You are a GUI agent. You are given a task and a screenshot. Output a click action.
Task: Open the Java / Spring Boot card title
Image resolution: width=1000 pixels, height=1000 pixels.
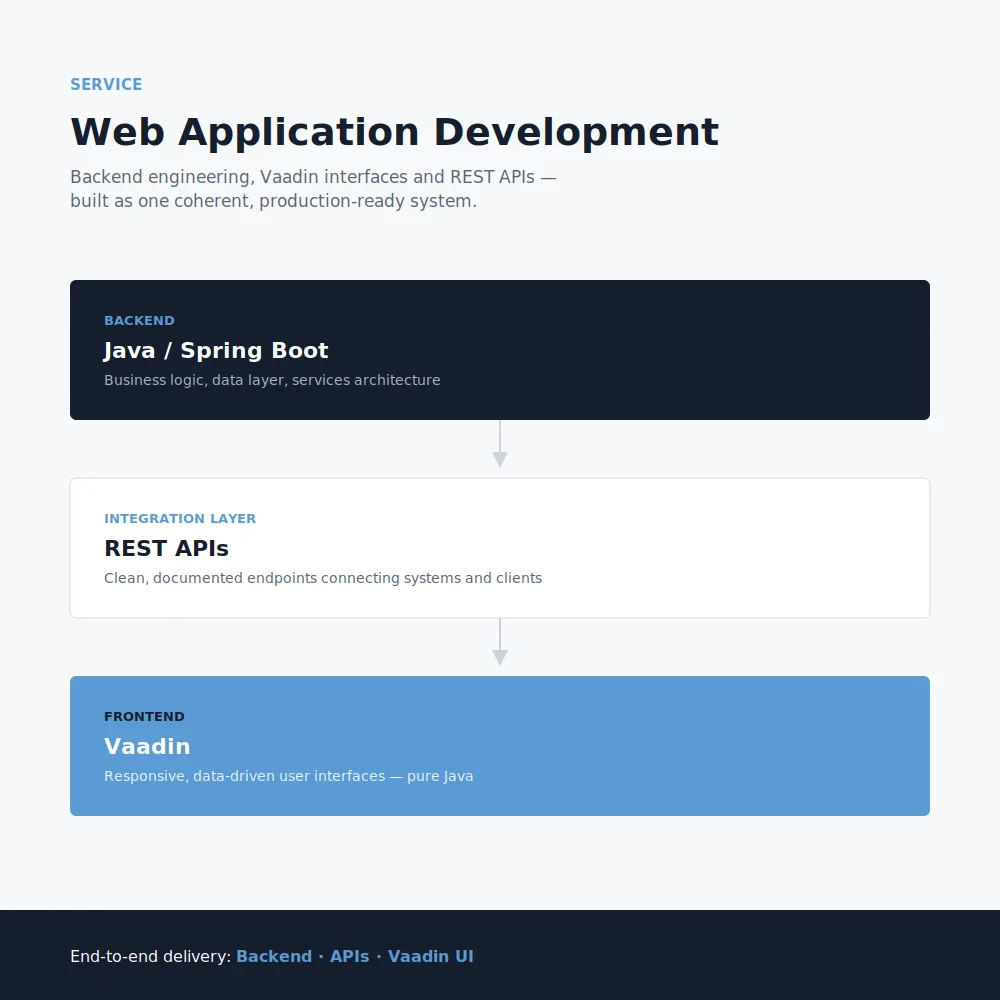click(216, 351)
